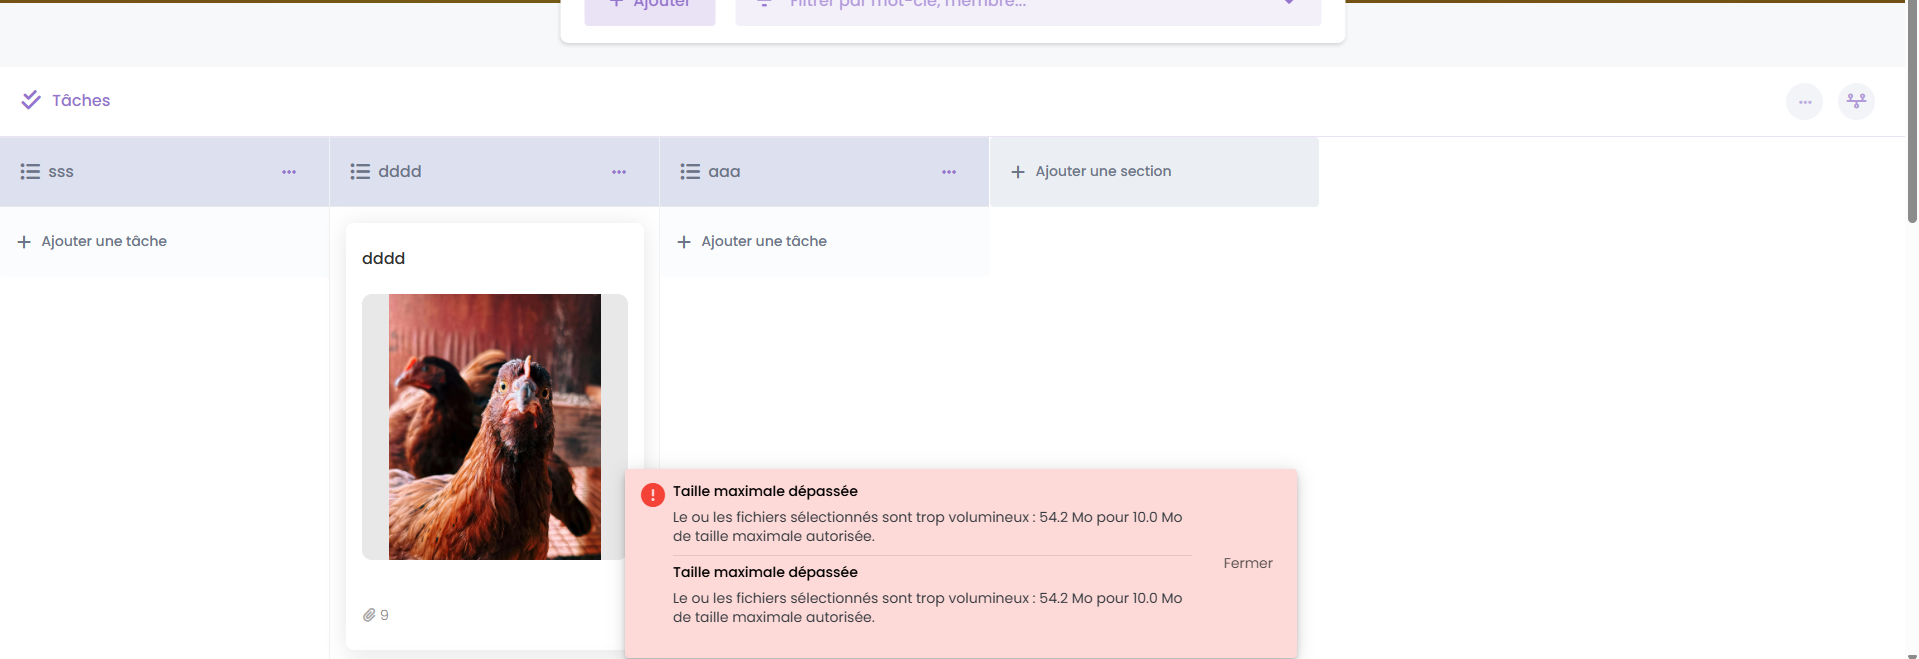The width and height of the screenshot is (1919, 659).
Task: Open the dddd section three-dot menu
Action: click(619, 172)
